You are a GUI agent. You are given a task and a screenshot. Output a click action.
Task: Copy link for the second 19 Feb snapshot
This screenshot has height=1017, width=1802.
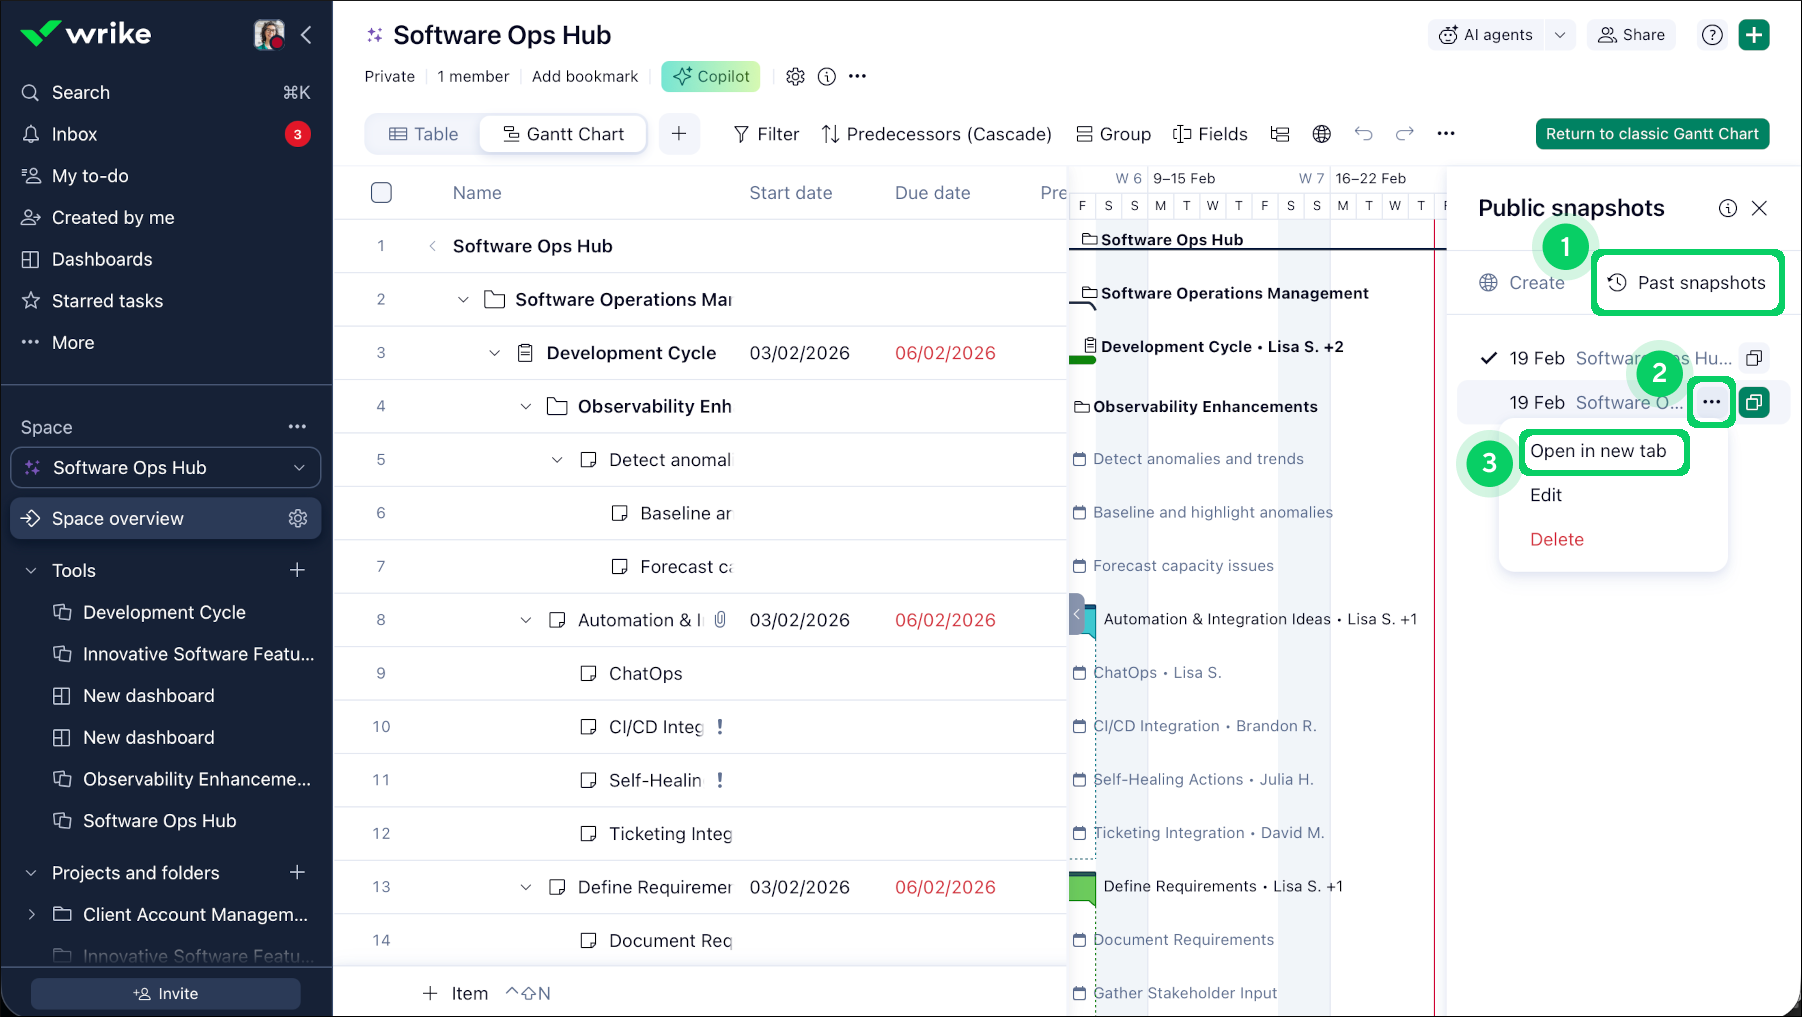click(x=1754, y=402)
